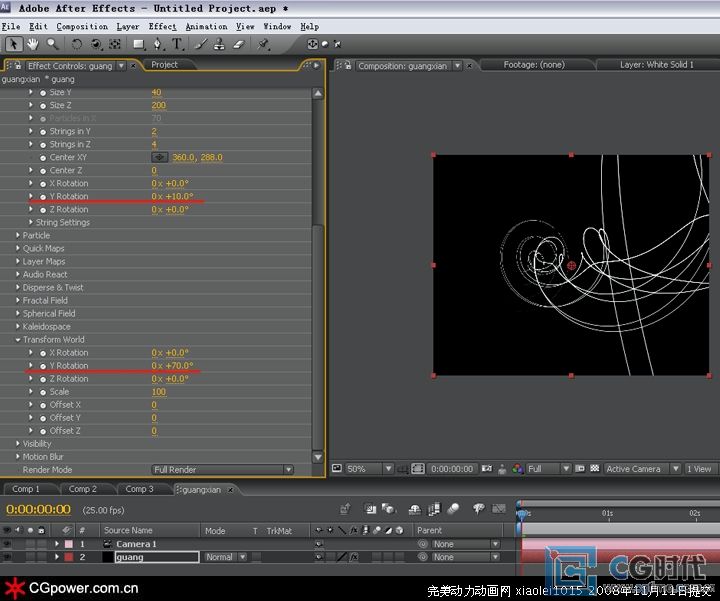Show channel RGB color circles icon

point(518,469)
